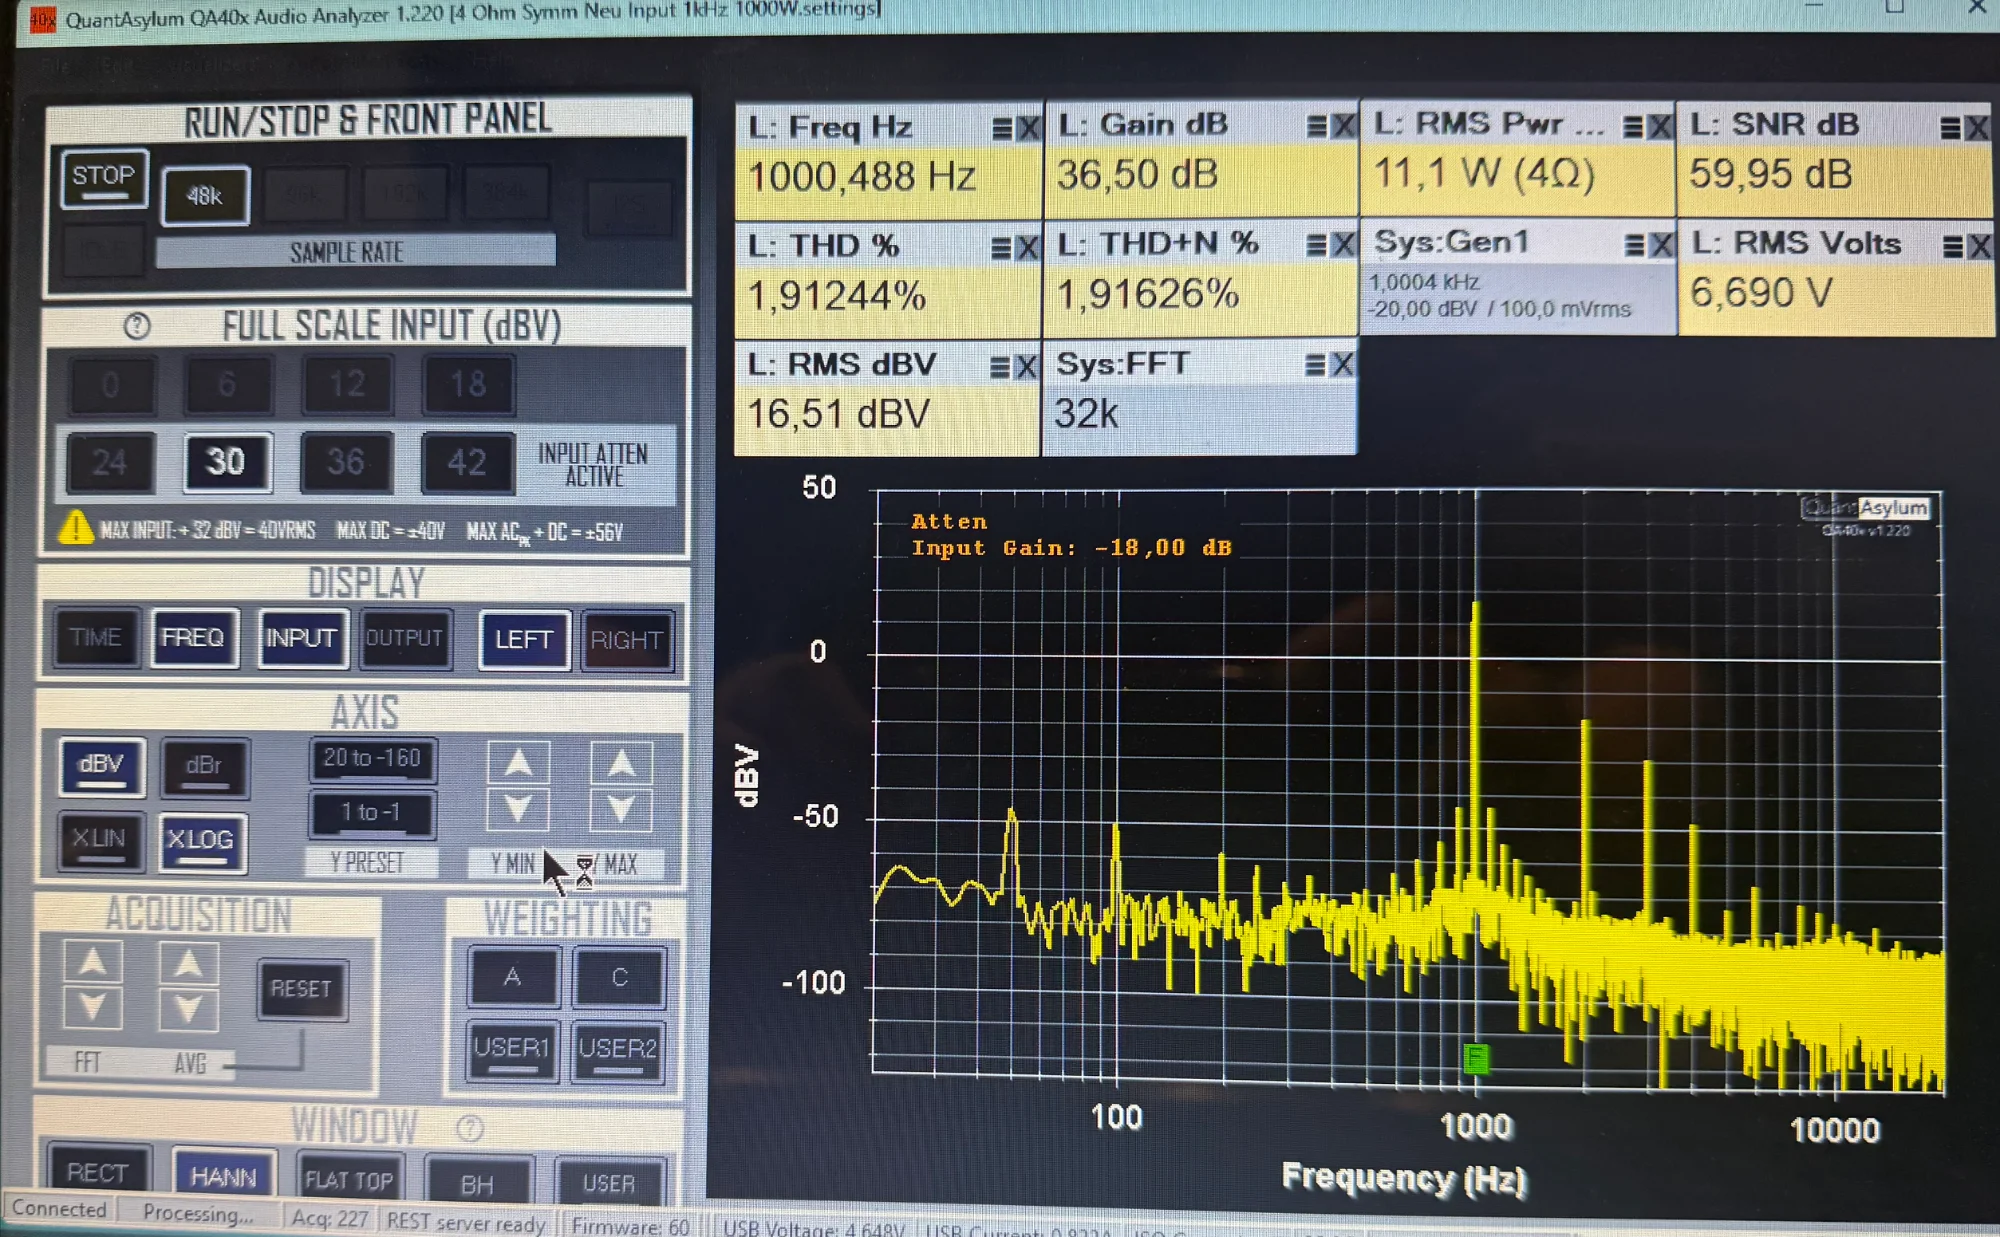Select dBr axis units
This screenshot has height=1237, width=2000.
pos(204,767)
